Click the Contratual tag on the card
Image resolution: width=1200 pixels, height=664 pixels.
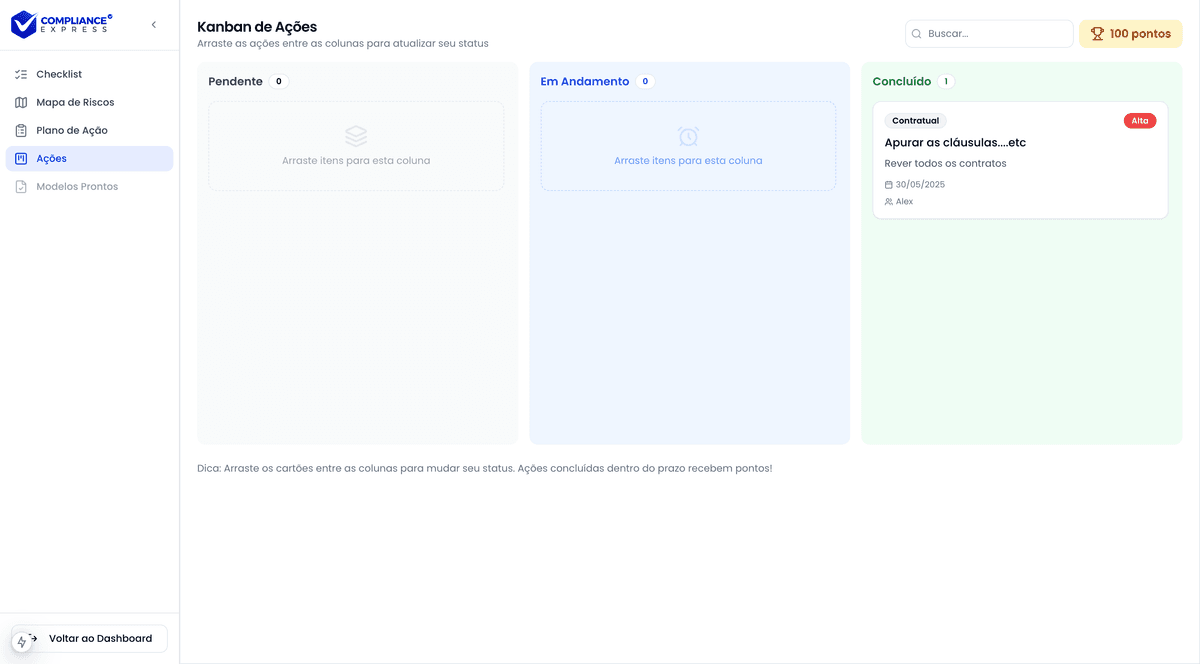click(915, 120)
